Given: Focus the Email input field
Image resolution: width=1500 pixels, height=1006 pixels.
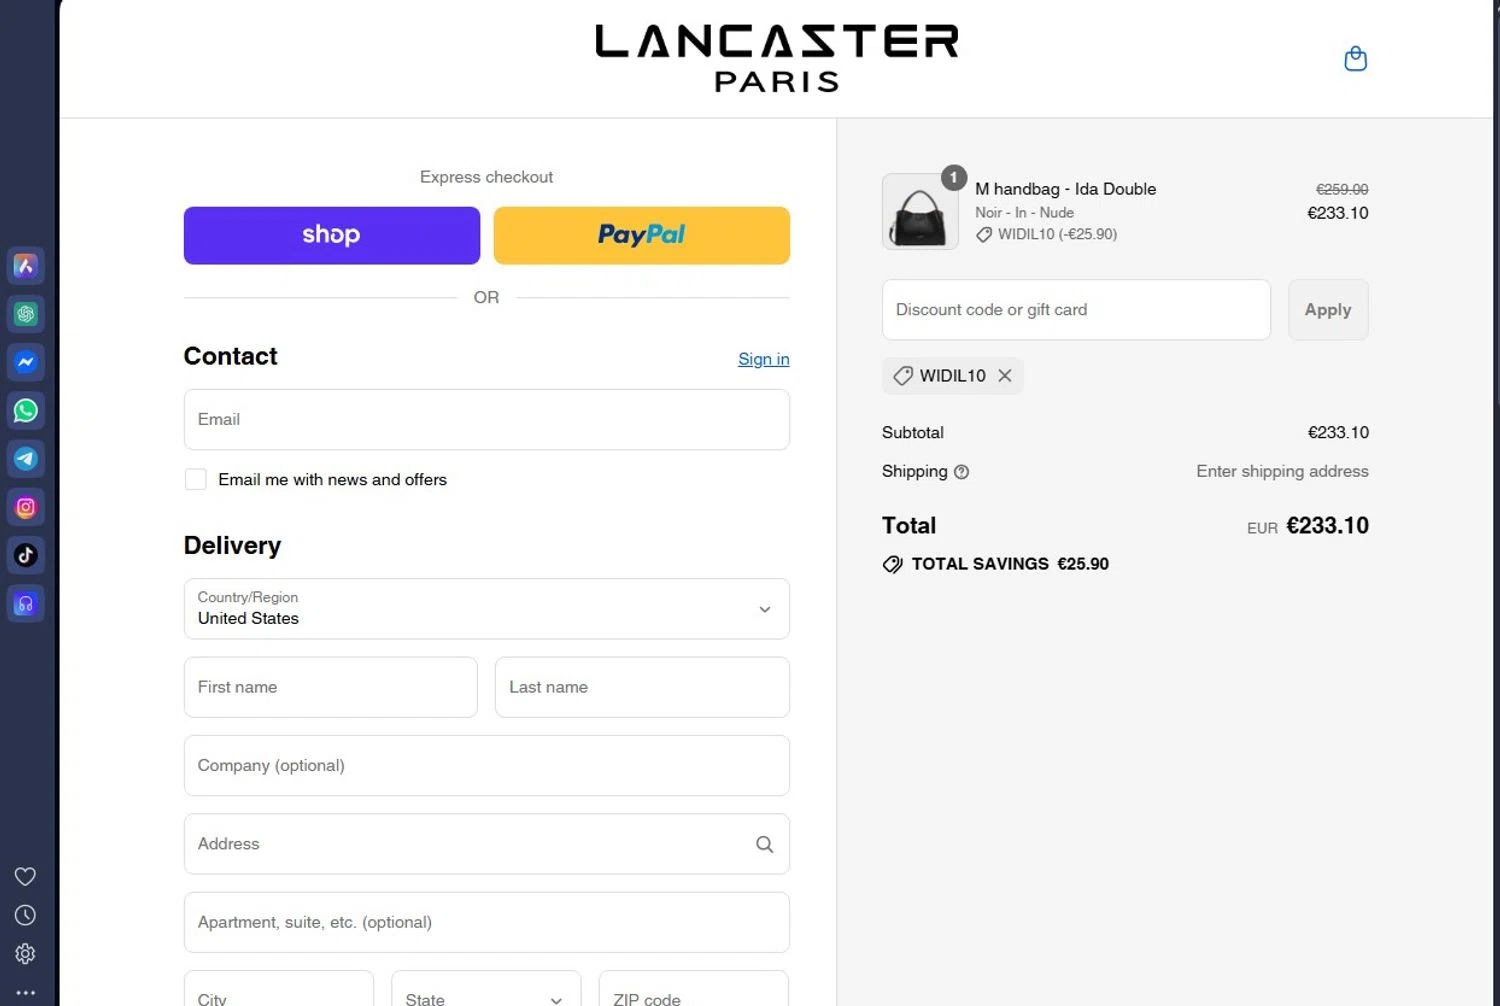Looking at the screenshot, I should click(x=487, y=420).
